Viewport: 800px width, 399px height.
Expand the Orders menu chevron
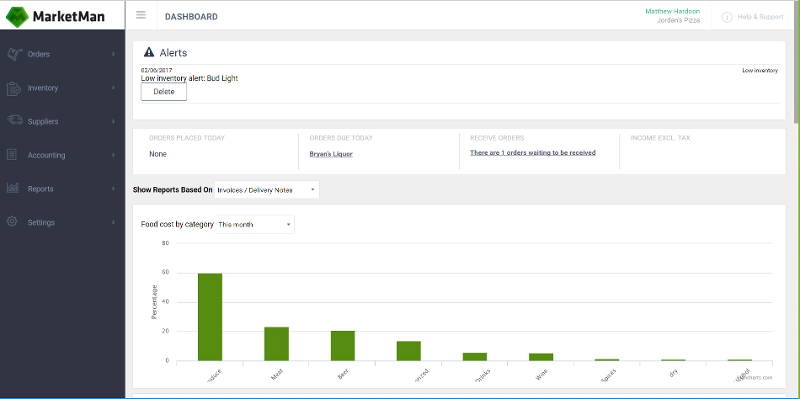(x=113, y=54)
